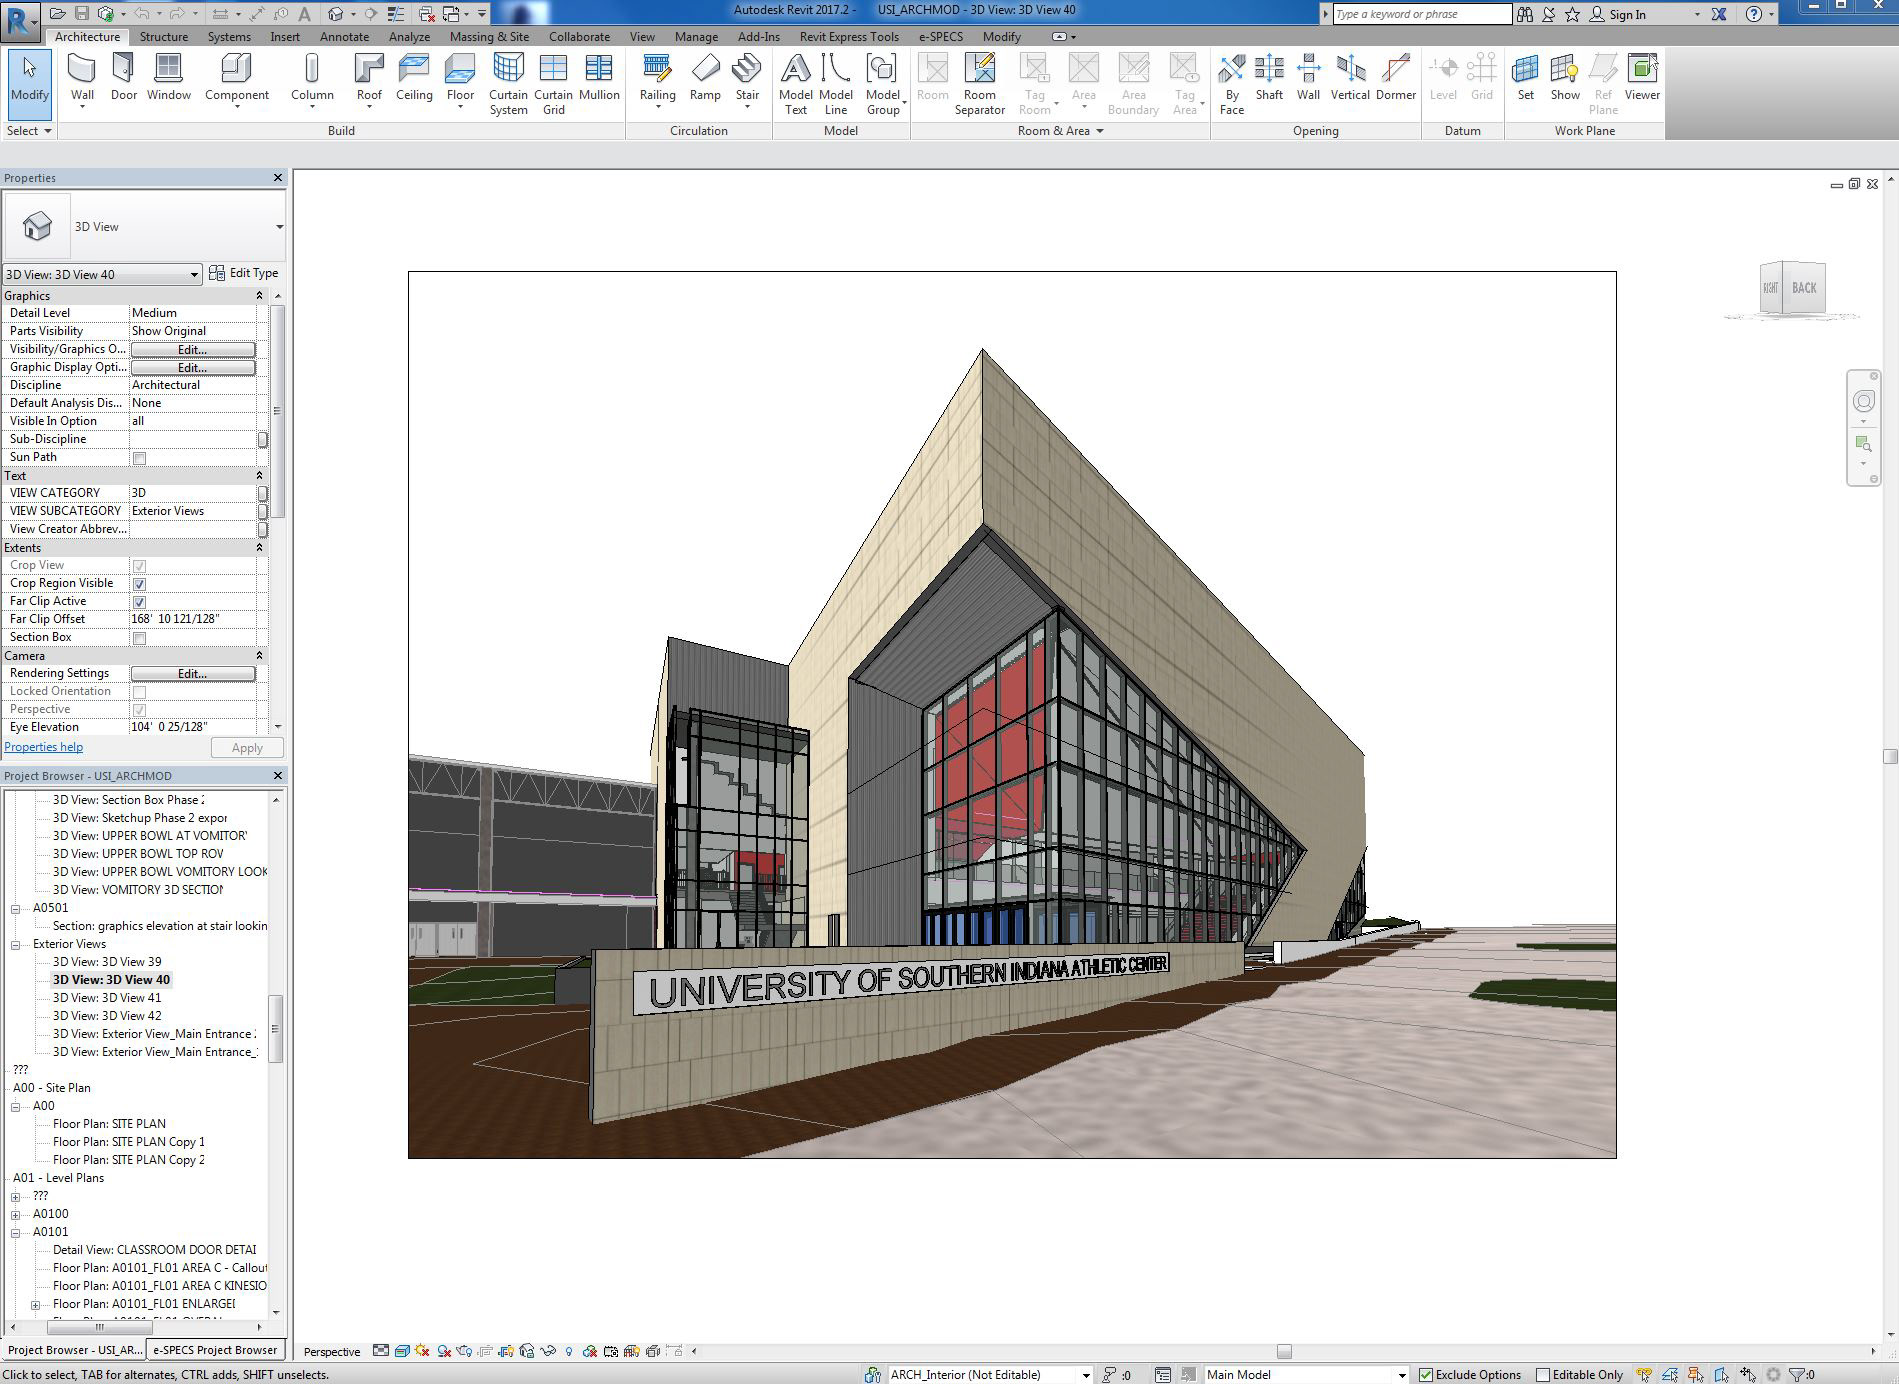The width and height of the screenshot is (1899, 1384).
Task: Select the Model Line tool
Action: 835,84
